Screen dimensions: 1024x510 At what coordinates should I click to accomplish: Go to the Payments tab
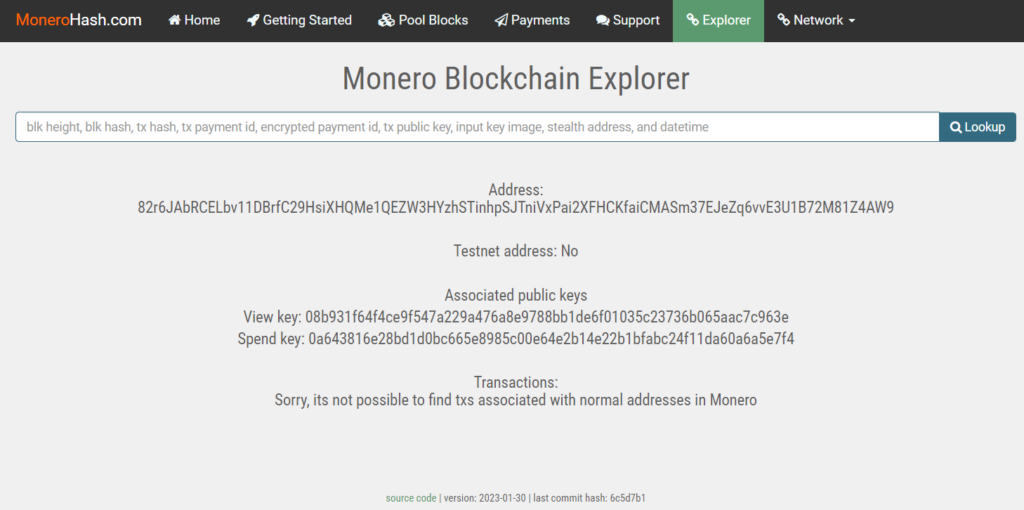tap(540, 20)
